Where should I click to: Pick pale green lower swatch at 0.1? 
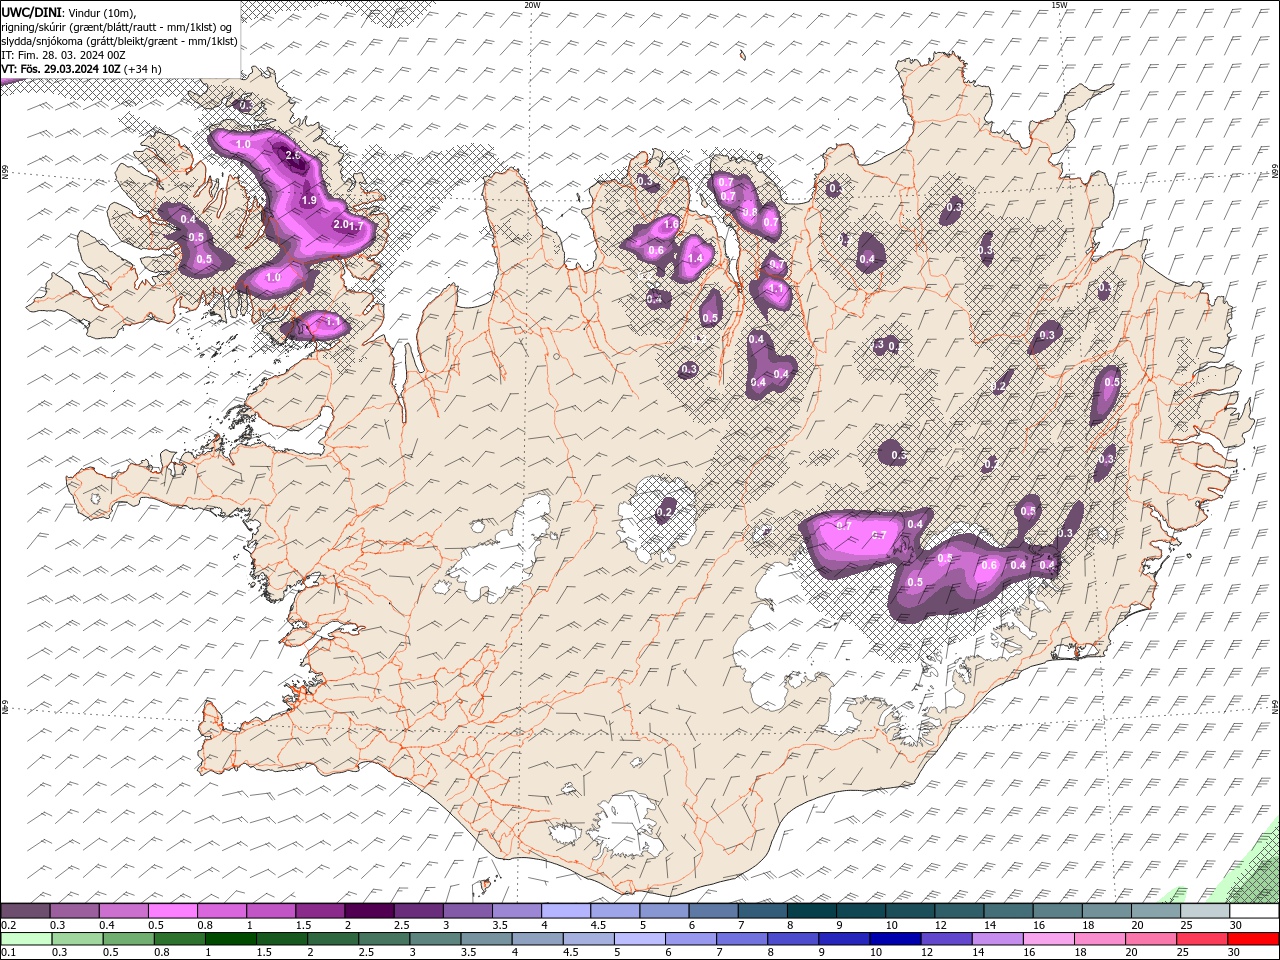pos(25,938)
